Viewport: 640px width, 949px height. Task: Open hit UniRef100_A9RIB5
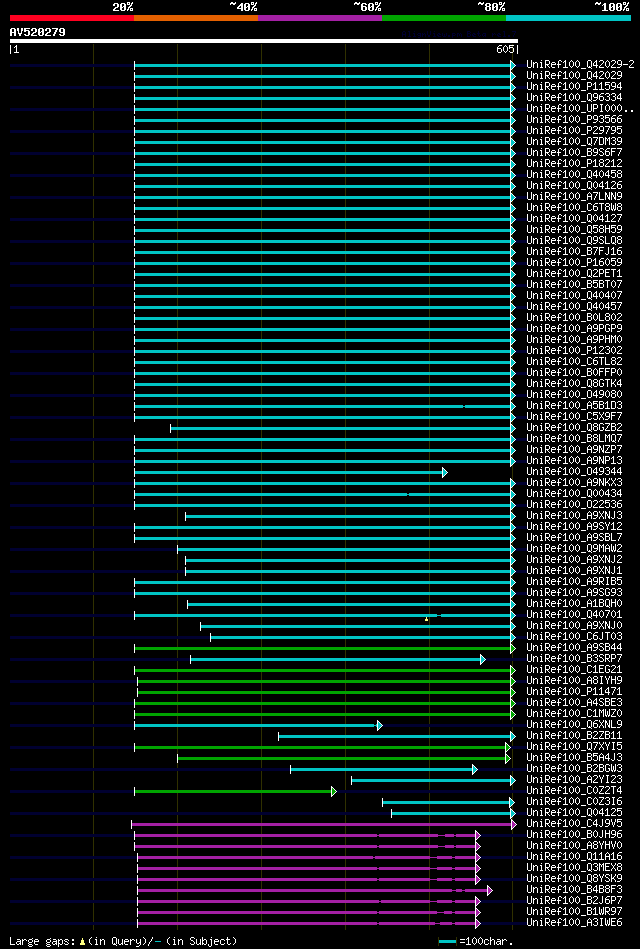tap(574, 582)
